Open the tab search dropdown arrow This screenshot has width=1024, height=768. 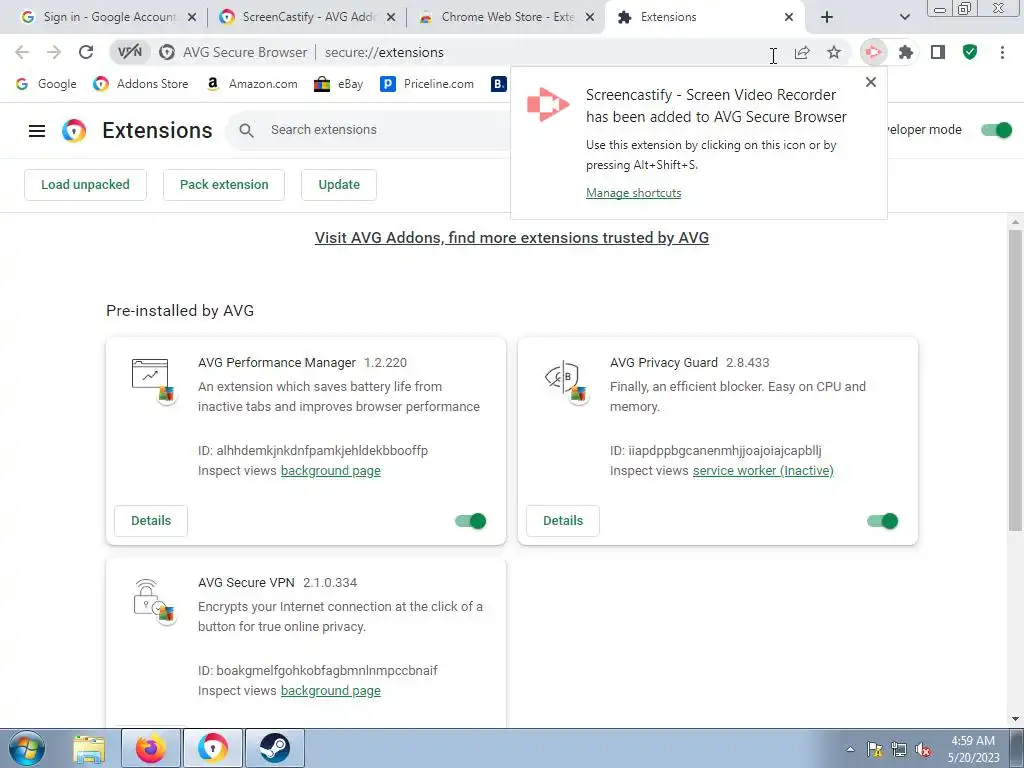coord(904,17)
